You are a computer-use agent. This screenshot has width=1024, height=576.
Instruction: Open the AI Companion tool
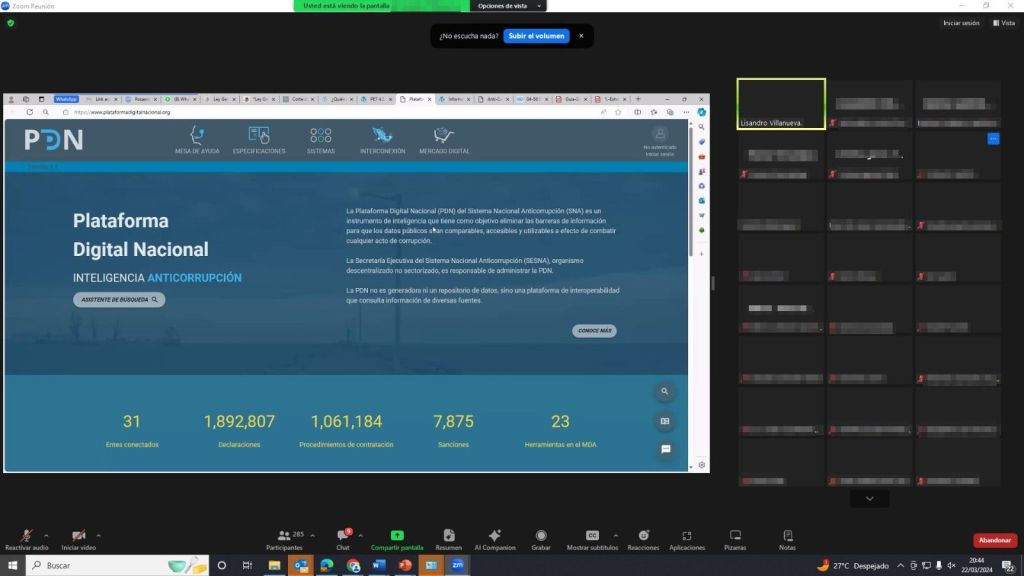click(x=494, y=536)
